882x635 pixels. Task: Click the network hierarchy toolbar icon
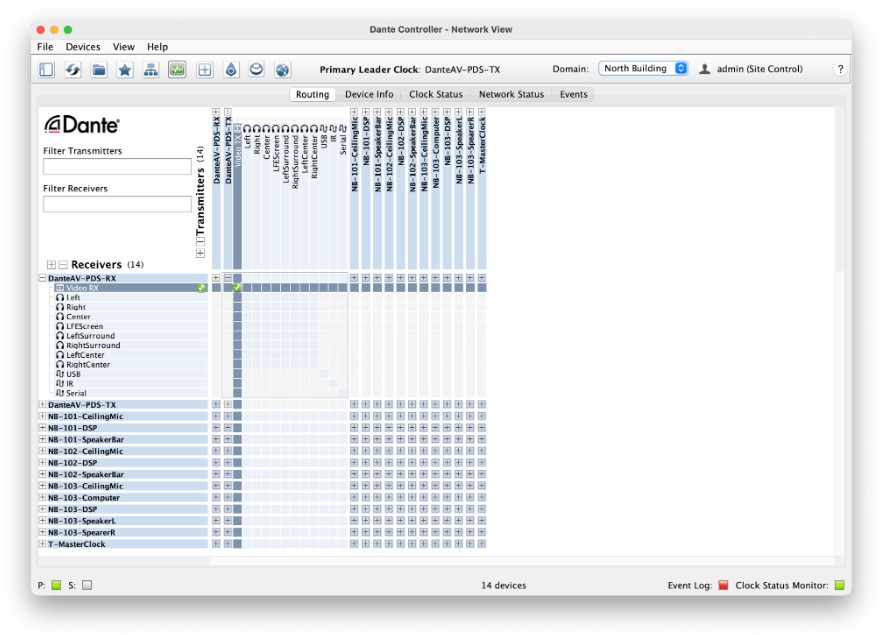click(151, 69)
